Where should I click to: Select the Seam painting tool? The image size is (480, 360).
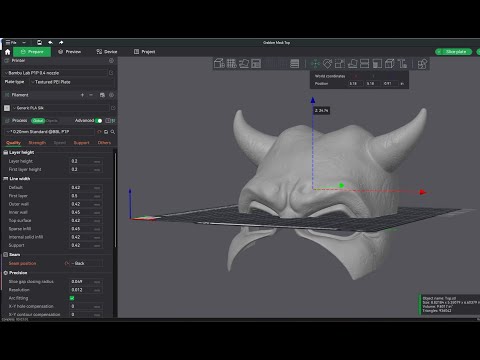[x=389, y=64]
